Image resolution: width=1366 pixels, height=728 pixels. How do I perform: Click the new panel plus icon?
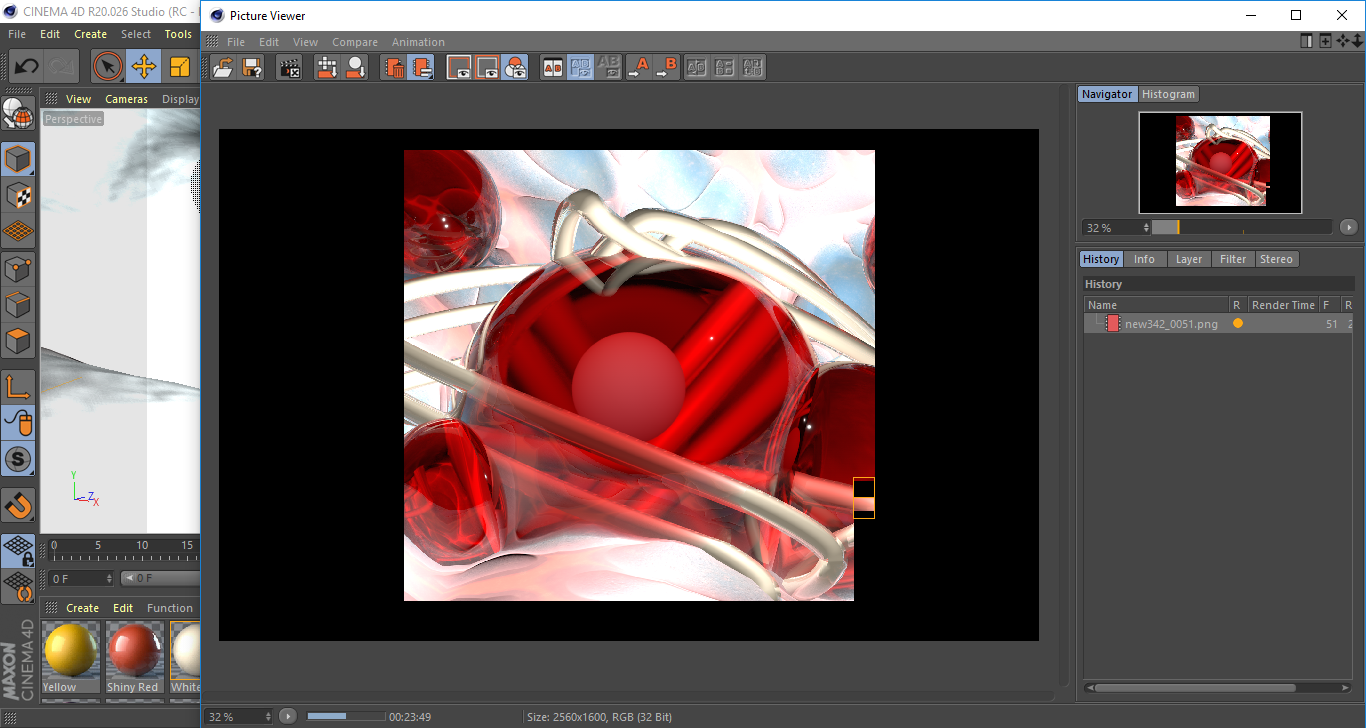click(1325, 41)
